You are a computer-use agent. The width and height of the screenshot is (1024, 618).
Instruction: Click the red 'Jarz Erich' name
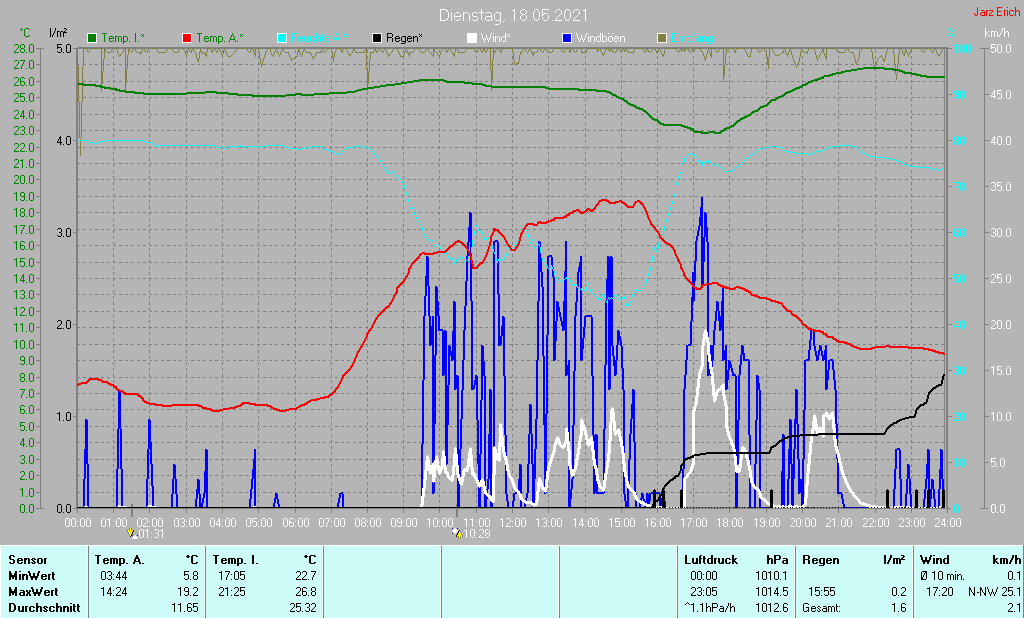click(x=997, y=12)
